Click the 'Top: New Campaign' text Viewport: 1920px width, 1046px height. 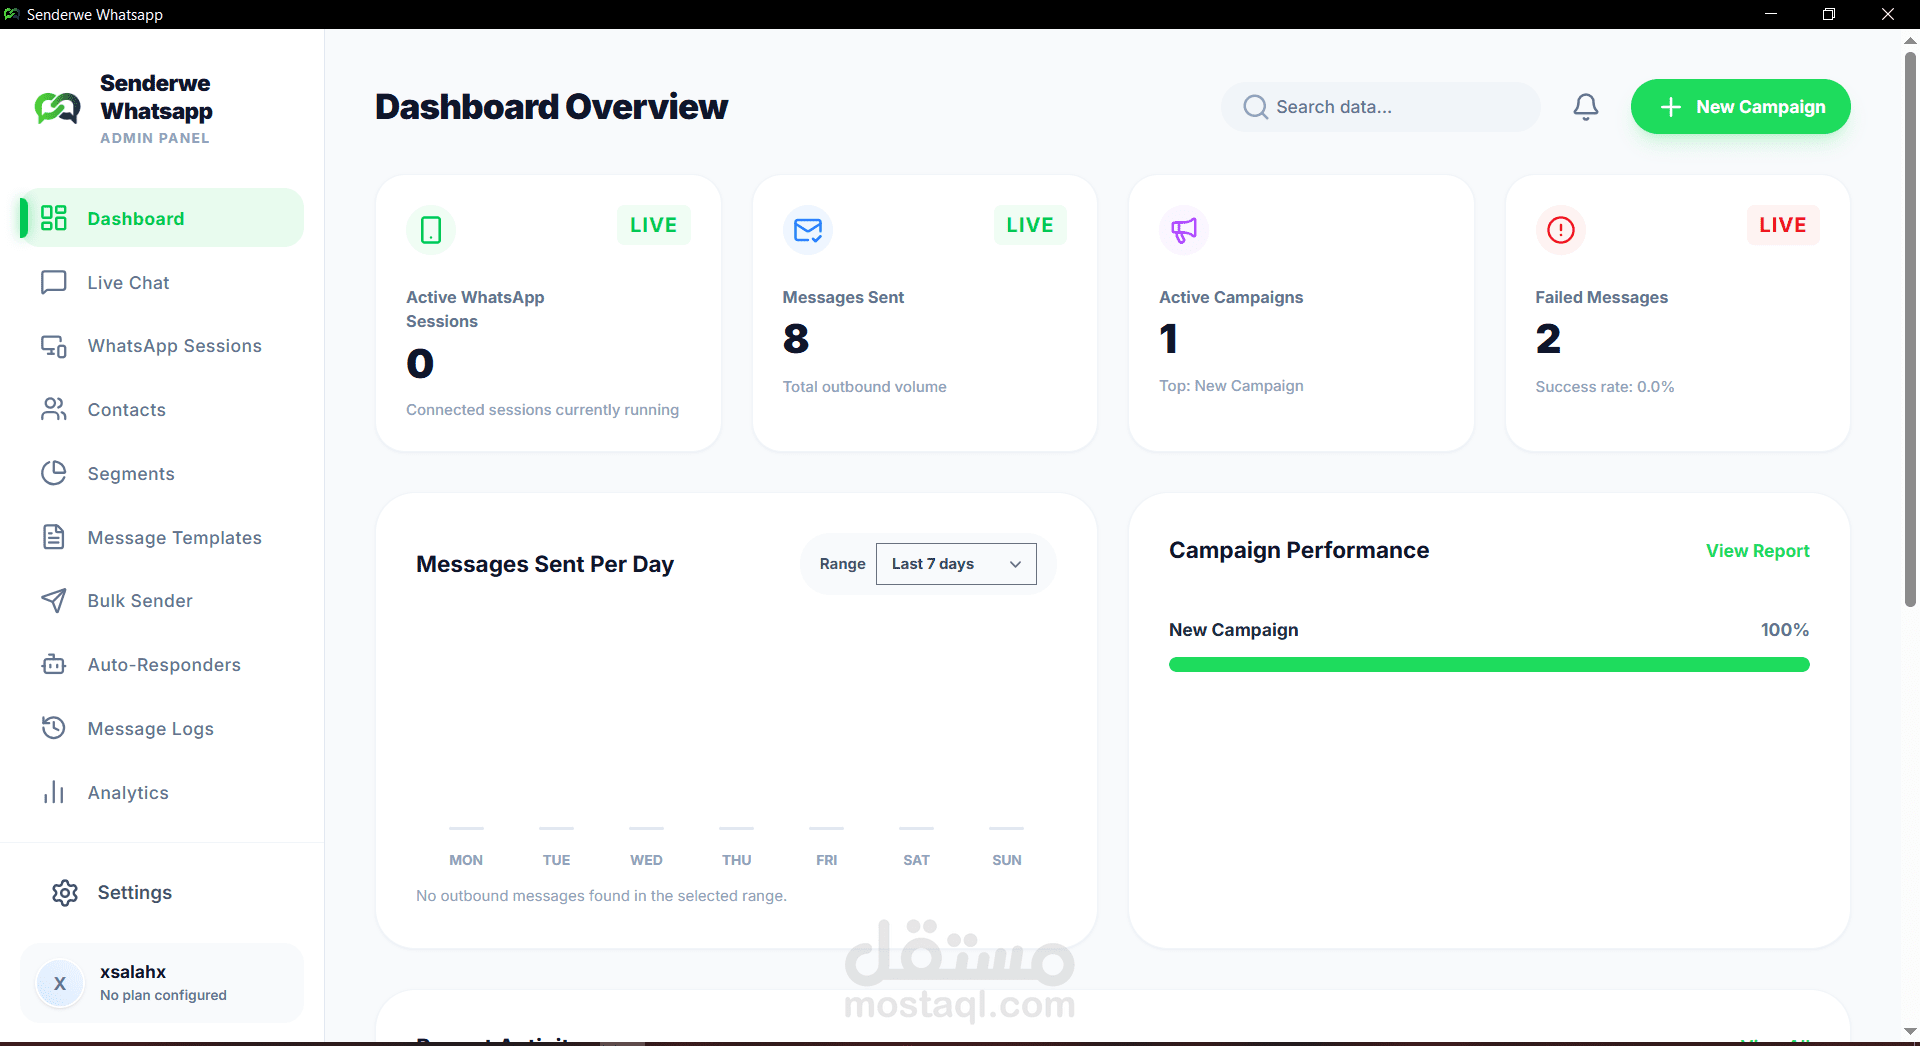coord(1231,386)
